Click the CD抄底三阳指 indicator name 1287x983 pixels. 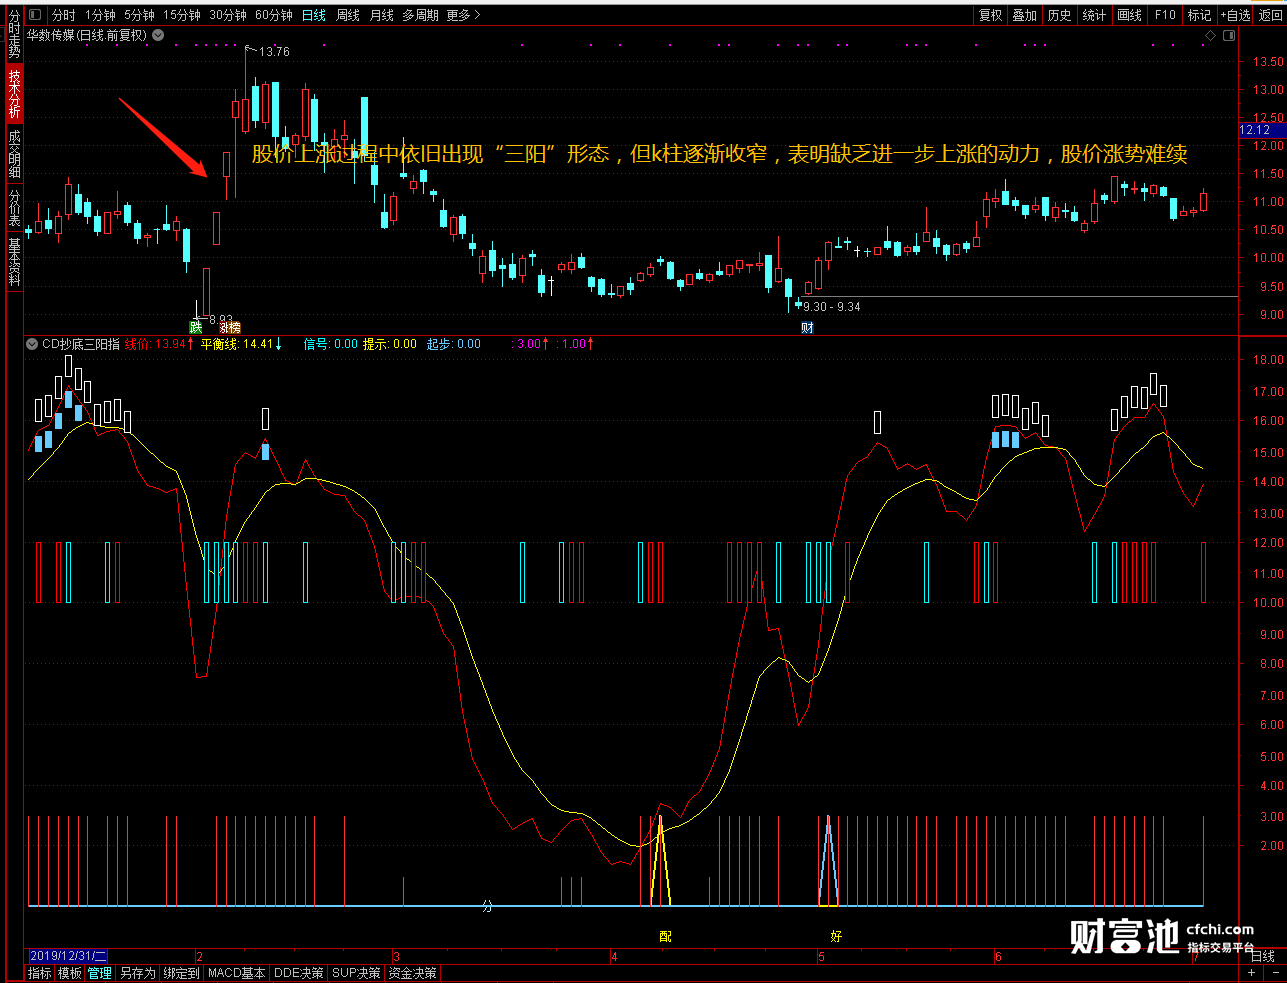(x=81, y=344)
